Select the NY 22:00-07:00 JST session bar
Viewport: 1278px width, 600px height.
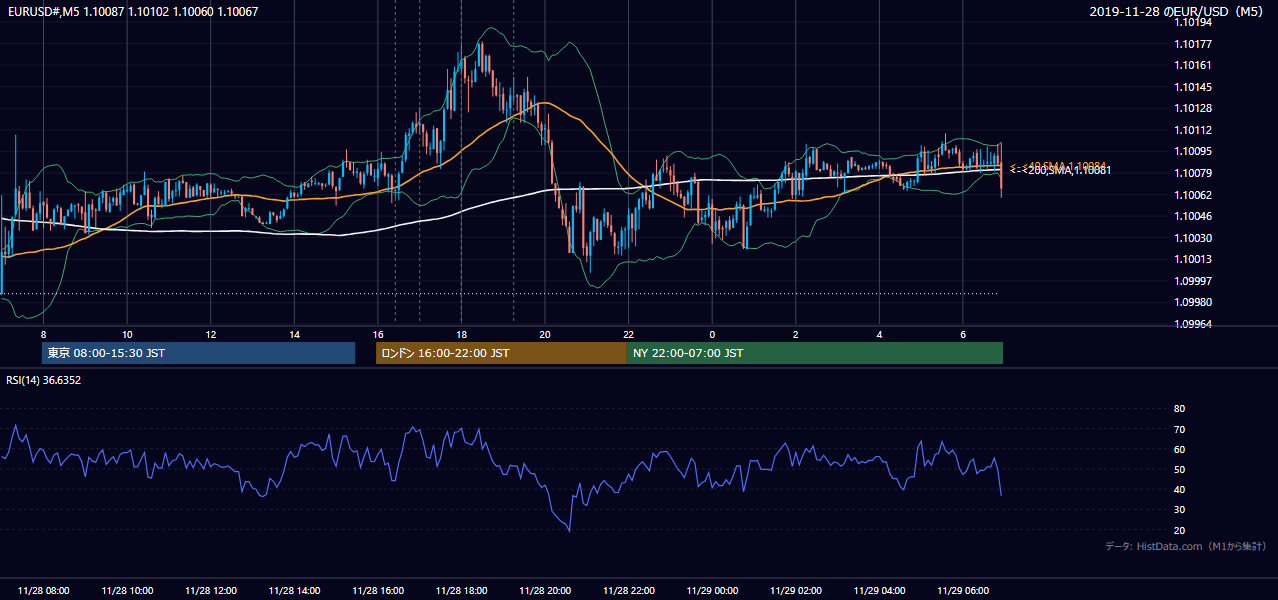[815, 353]
